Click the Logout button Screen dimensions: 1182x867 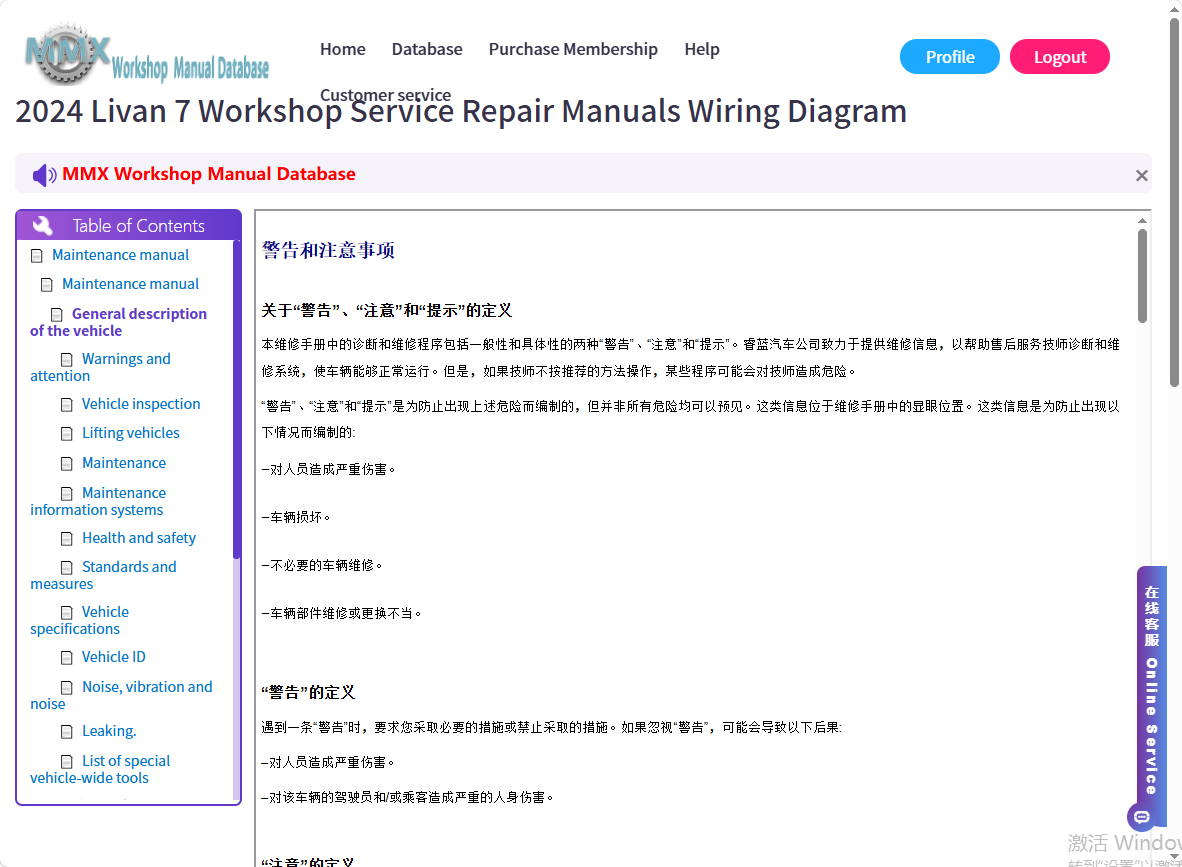[x=1060, y=57]
